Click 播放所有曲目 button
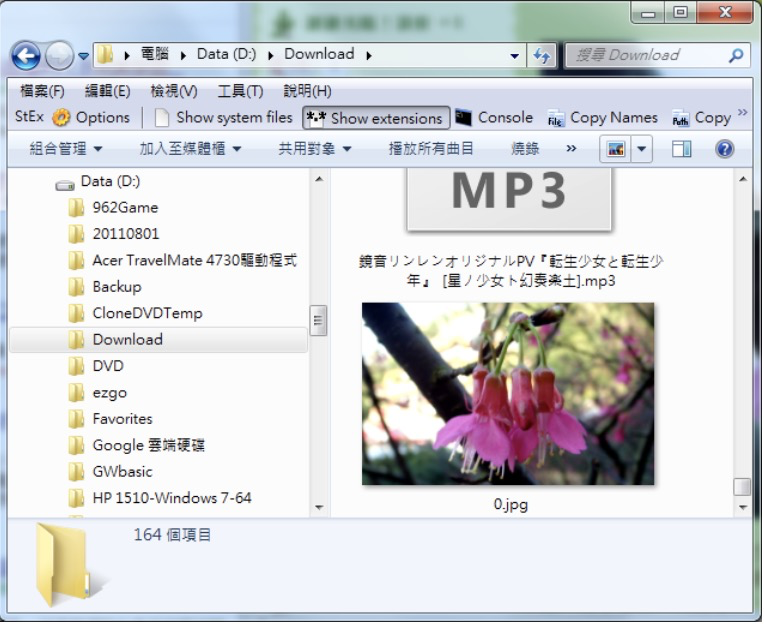This screenshot has height=624, width=764. (431, 149)
